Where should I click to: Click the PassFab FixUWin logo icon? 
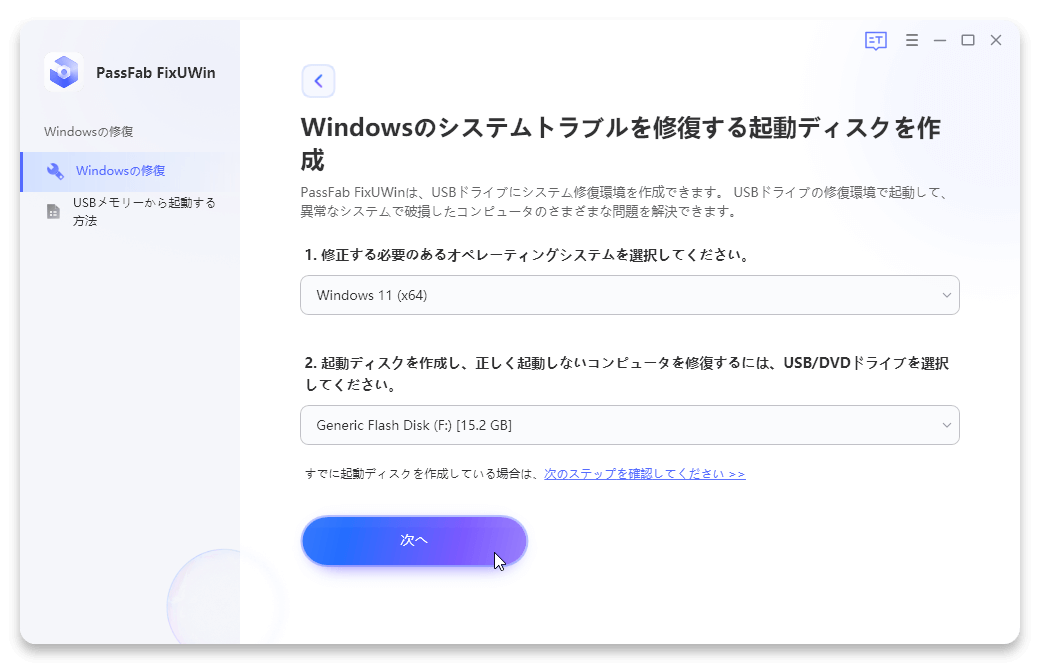click(64, 72)
